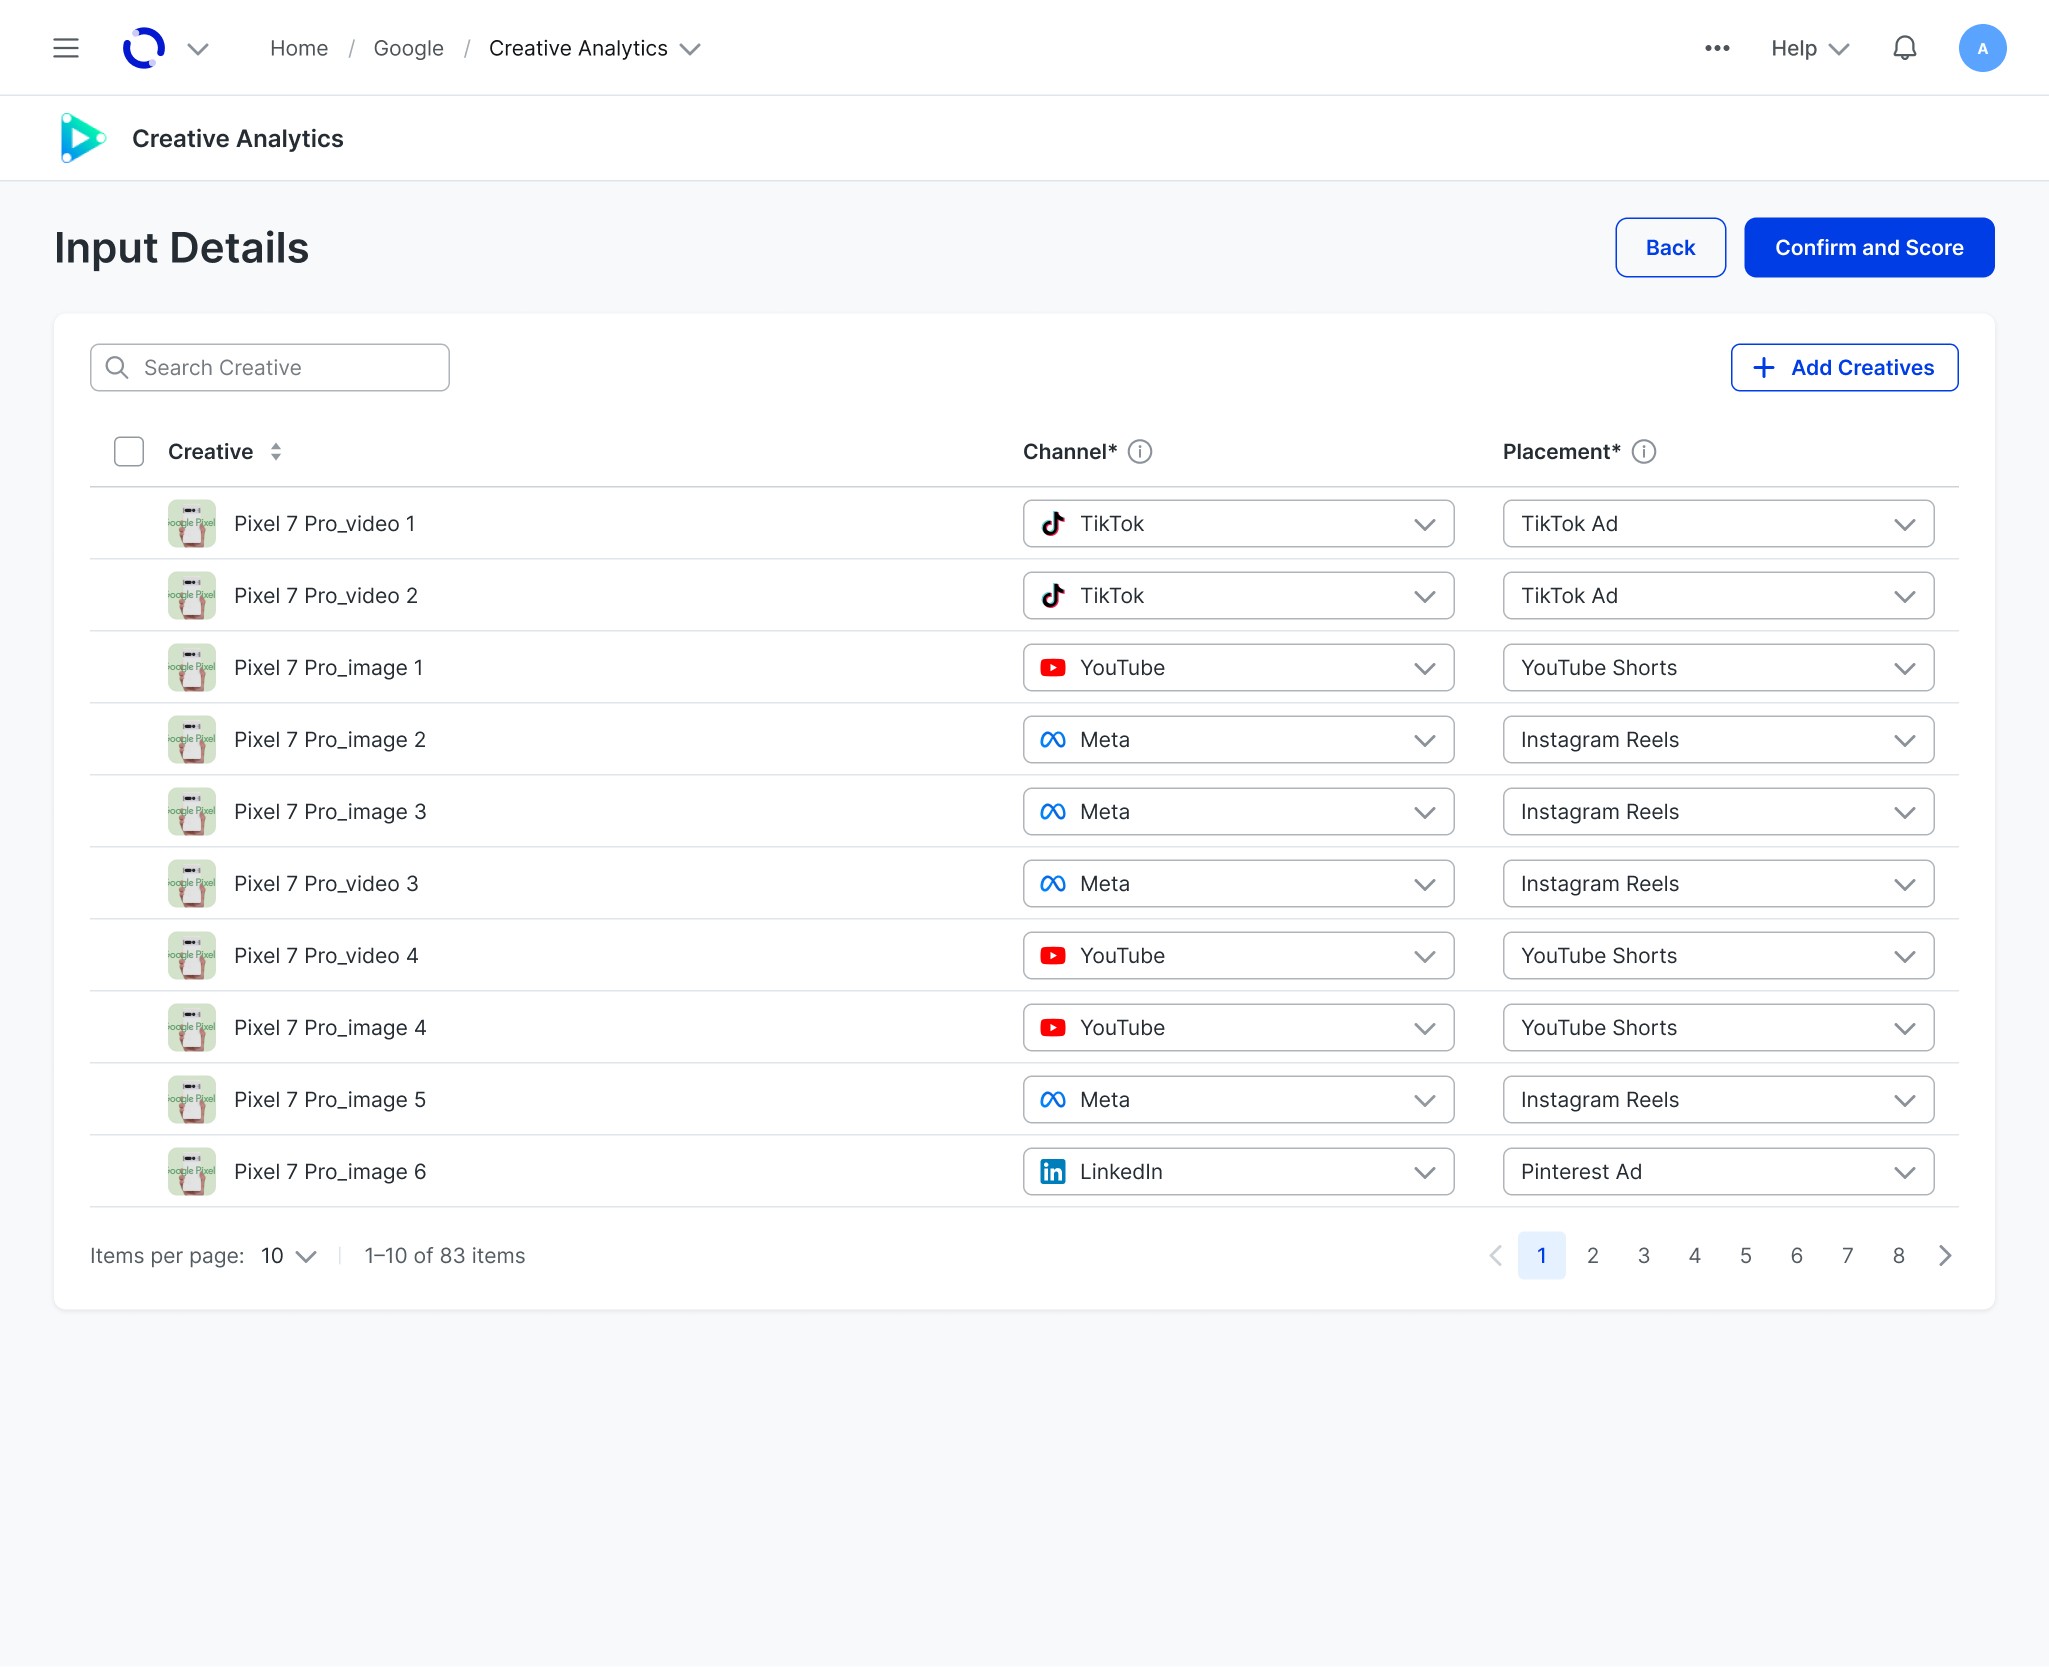Image resolution: width=2049 pixels, height=1667 pixels.
Task: Click Pixel 7 Pro_image 2 thumbnail
Action: 192,740
